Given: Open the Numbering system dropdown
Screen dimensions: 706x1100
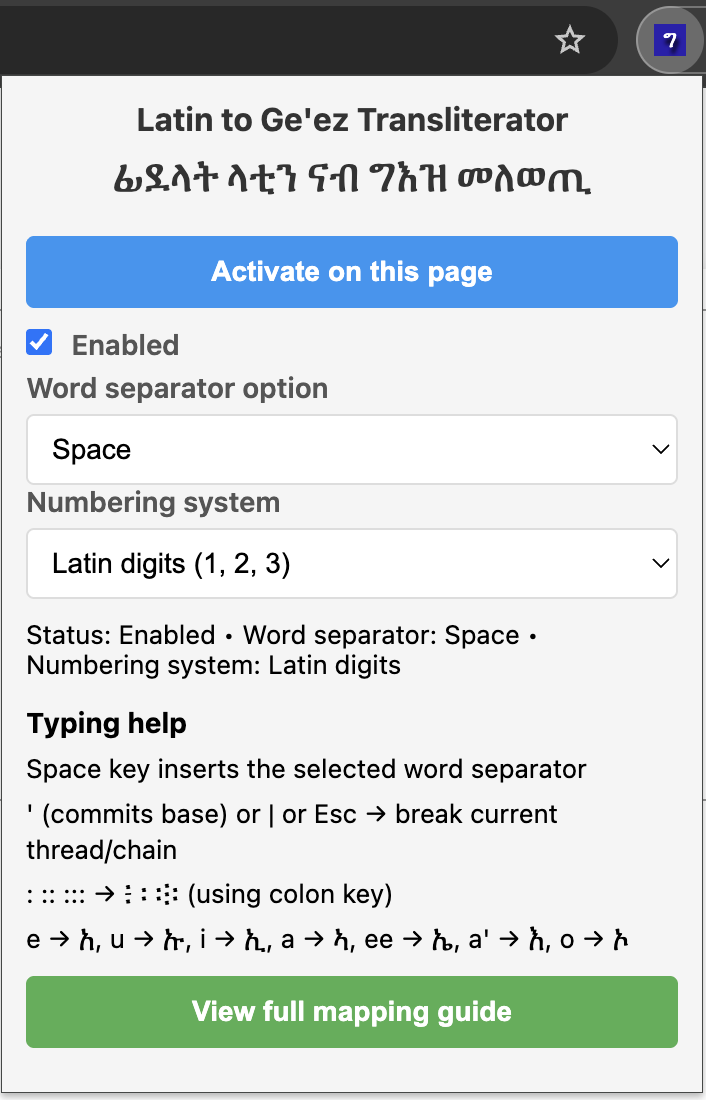Looking at the screenshot, I should click(352, 563).
